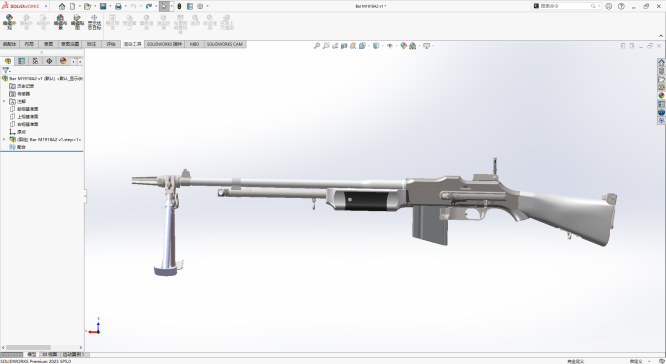
Task: Open Design Library in task pane
Action: (x=661, y=71)
